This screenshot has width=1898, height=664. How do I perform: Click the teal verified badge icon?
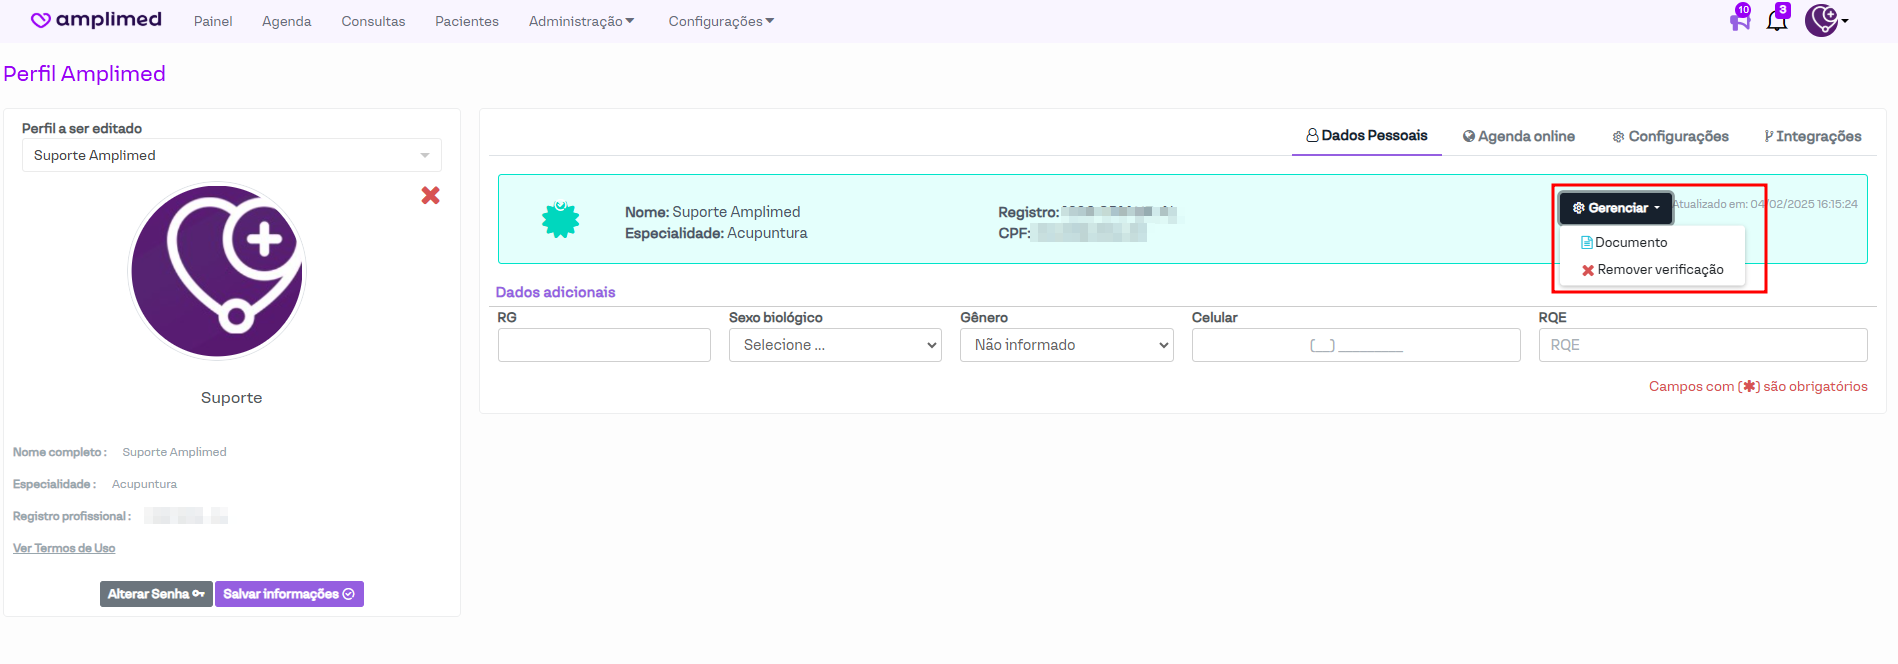pyautogui.click(x=560, y=220)
